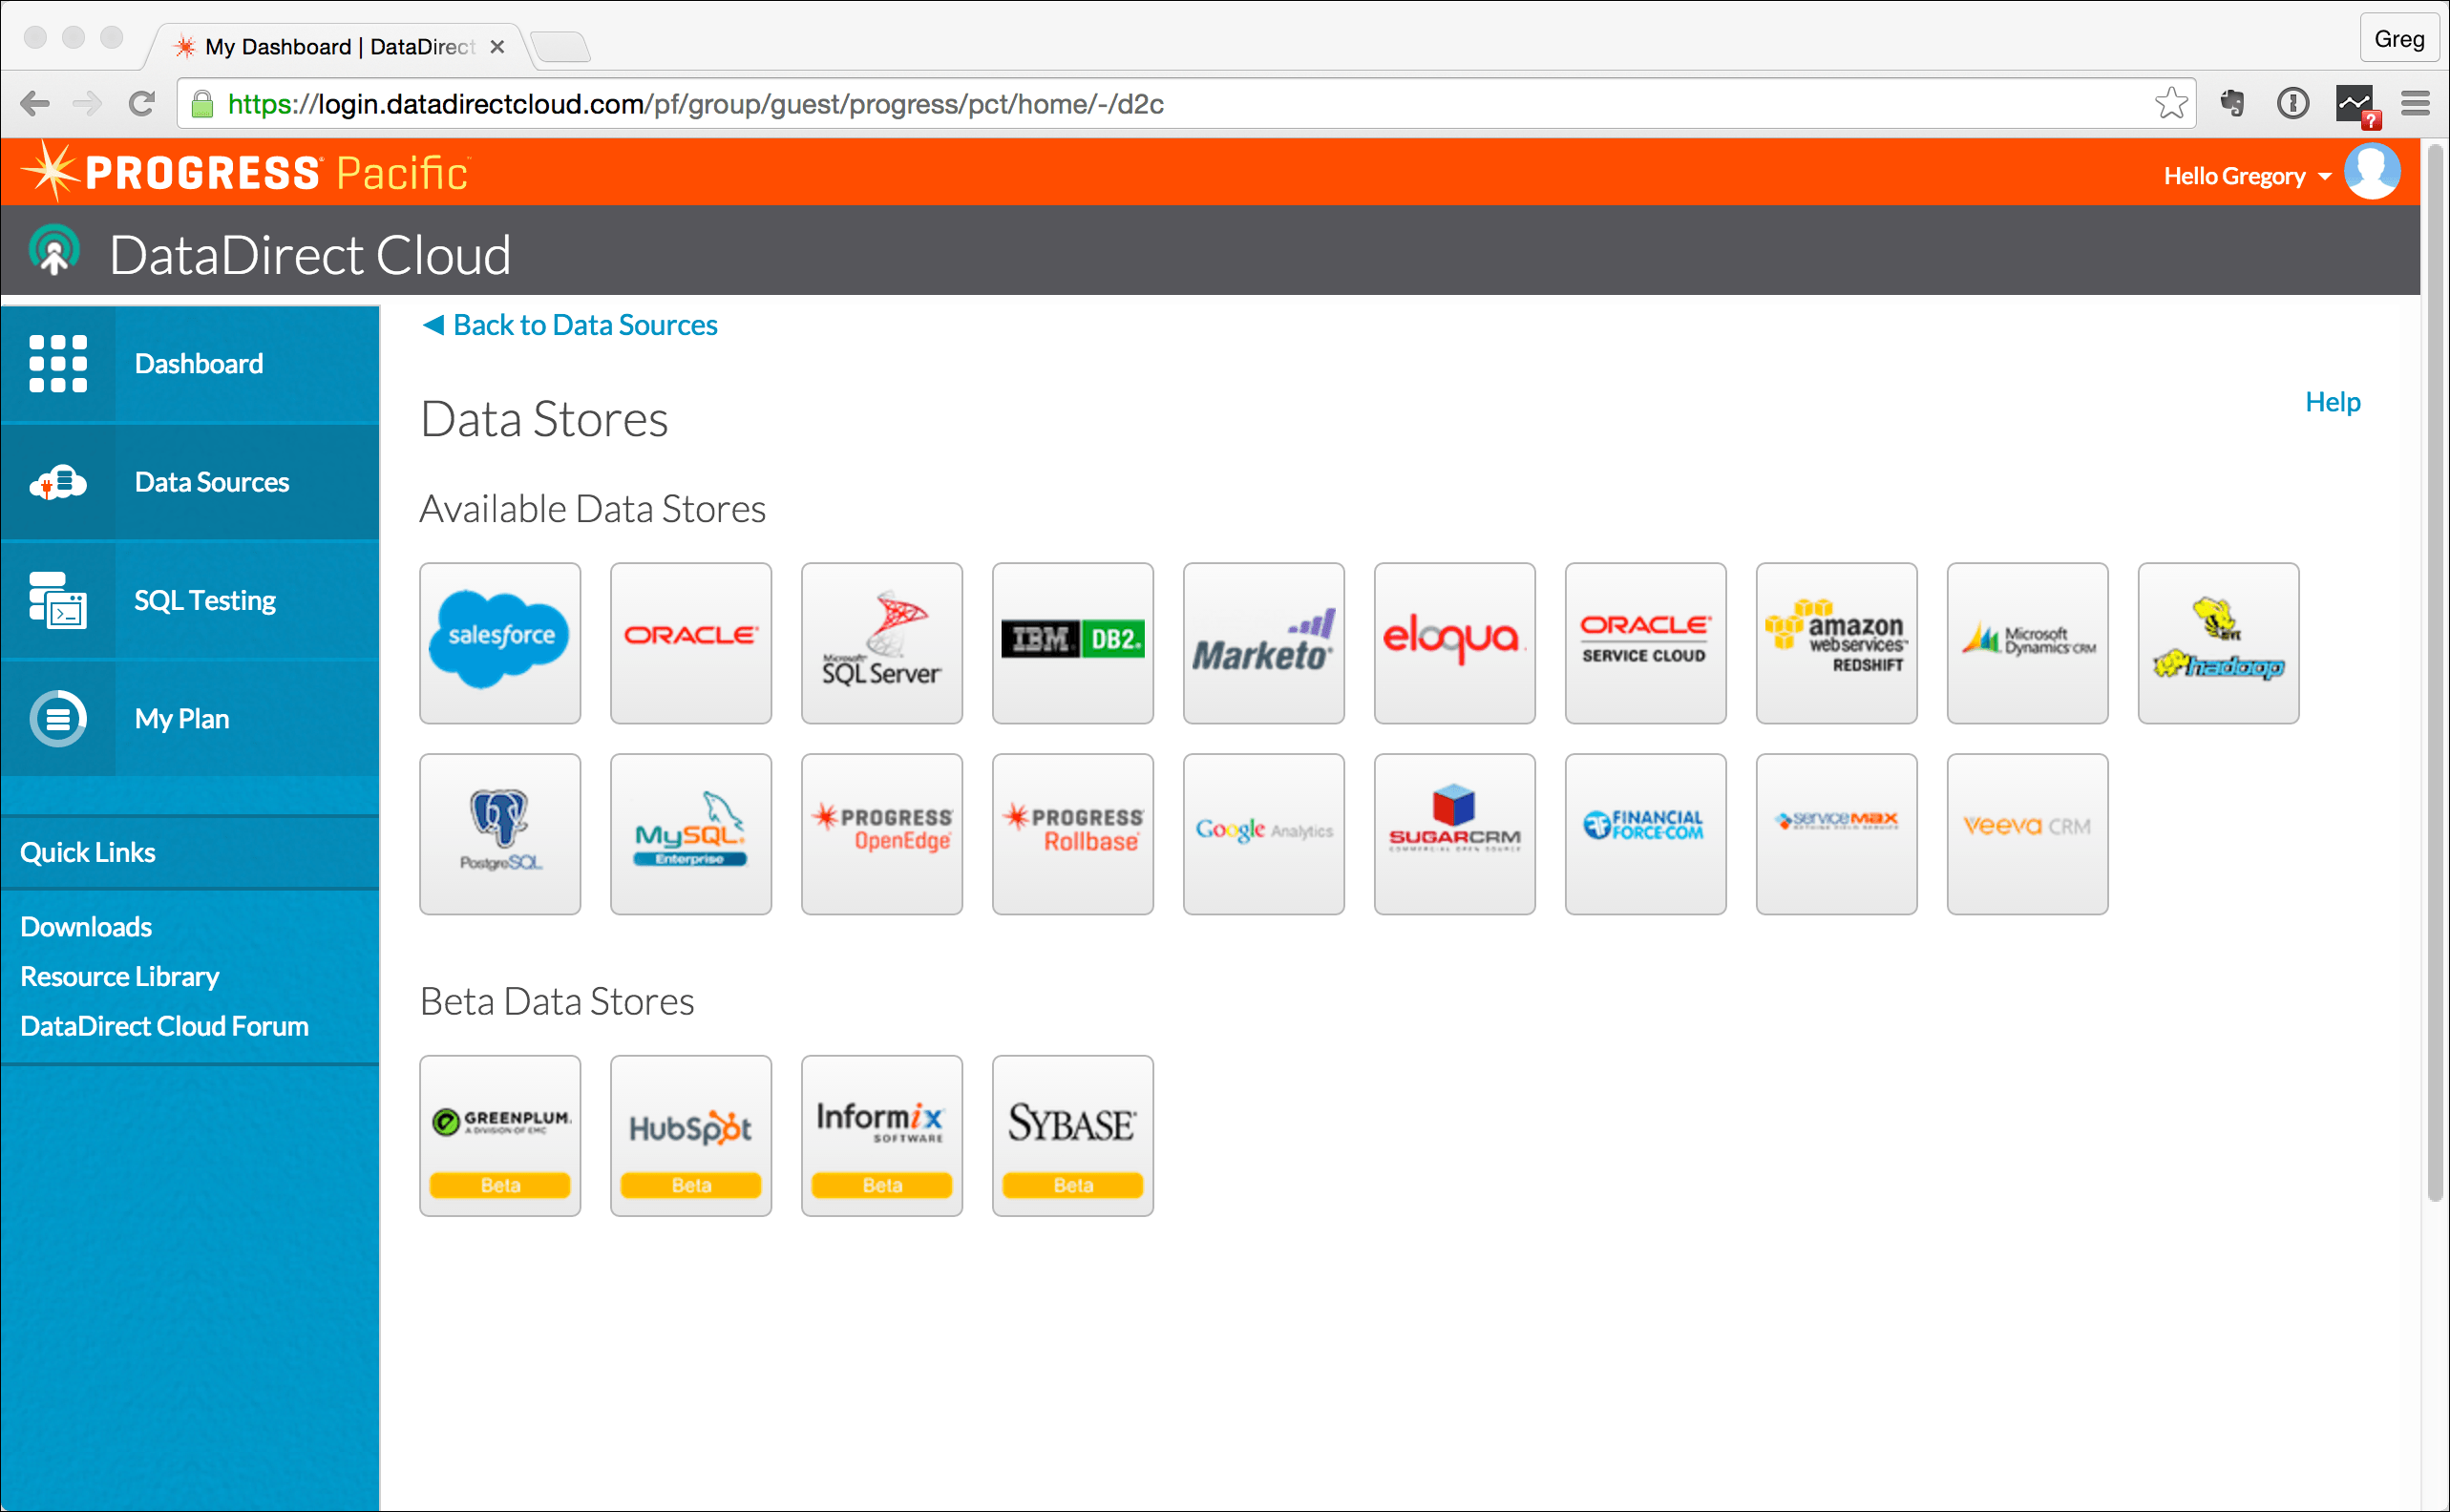The image size is (2450, 1512).
Task: Choose the Progress Rollbase tile
Action: 1073,834
